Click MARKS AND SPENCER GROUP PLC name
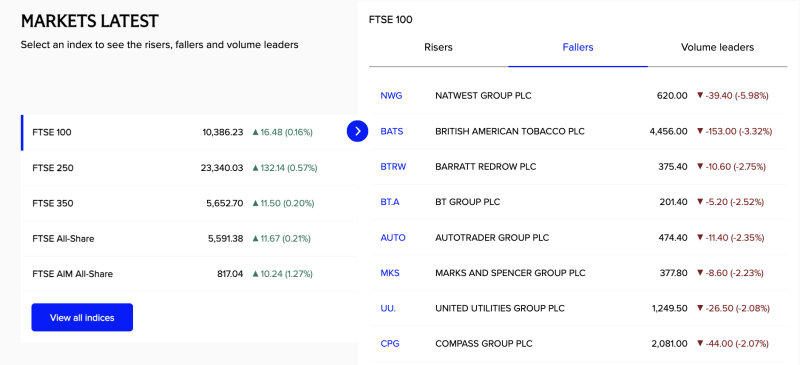 coord(510,273)
